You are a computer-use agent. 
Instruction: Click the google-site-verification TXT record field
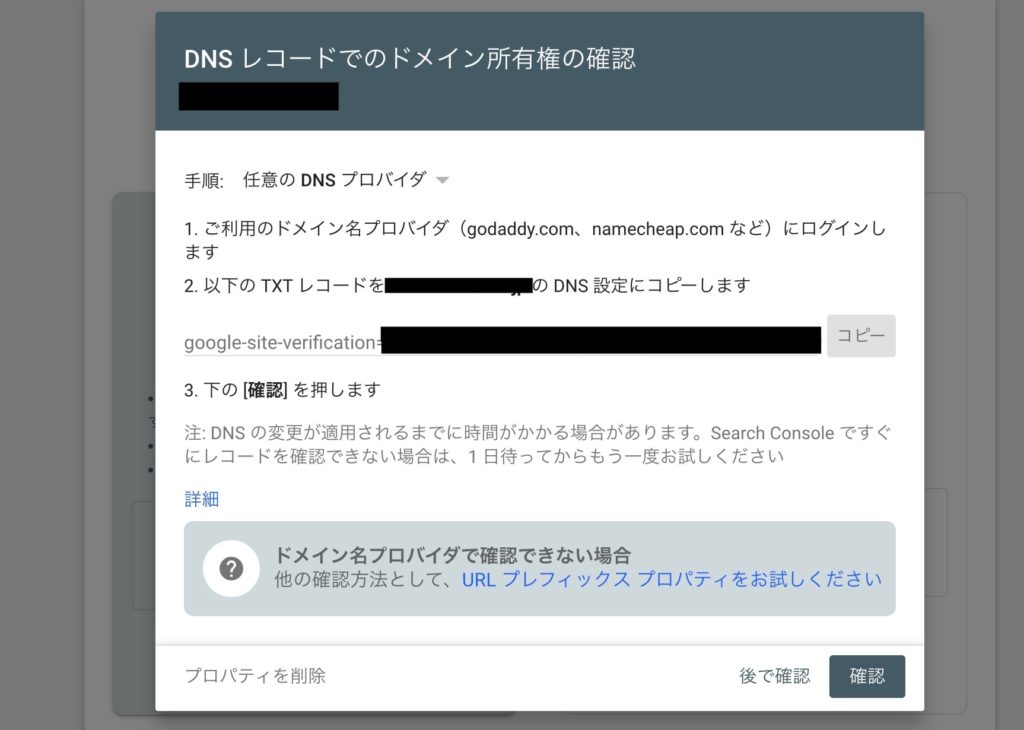pos(282,342)
